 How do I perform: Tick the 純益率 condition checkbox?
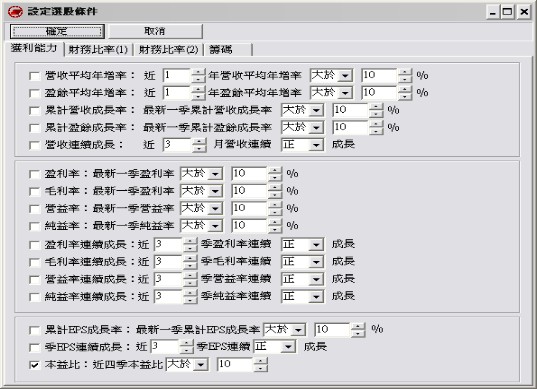click(x=34, y=226)
